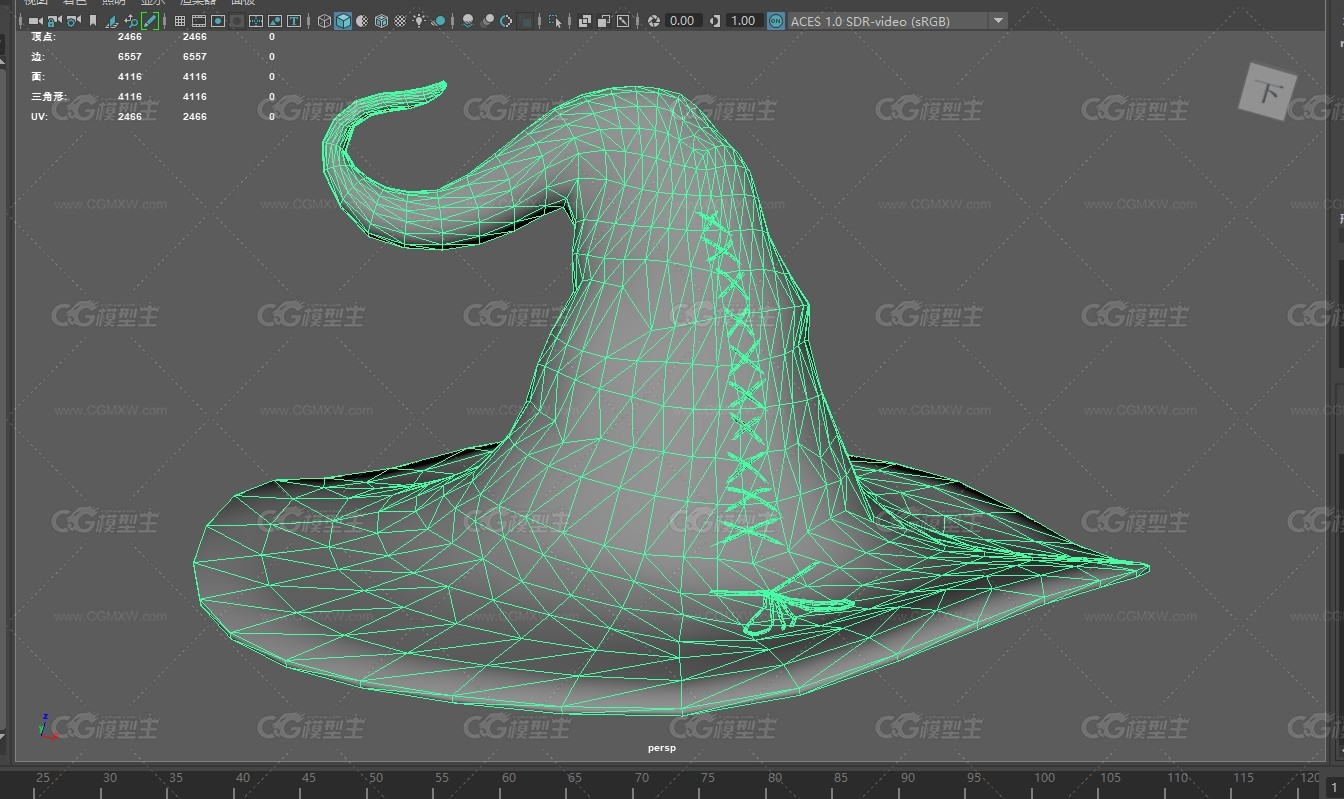This screenshot has width=1344, height=799.
Task: Click the Exposure aperture icon
Action: pyautogui.click(x=653, y=20)
